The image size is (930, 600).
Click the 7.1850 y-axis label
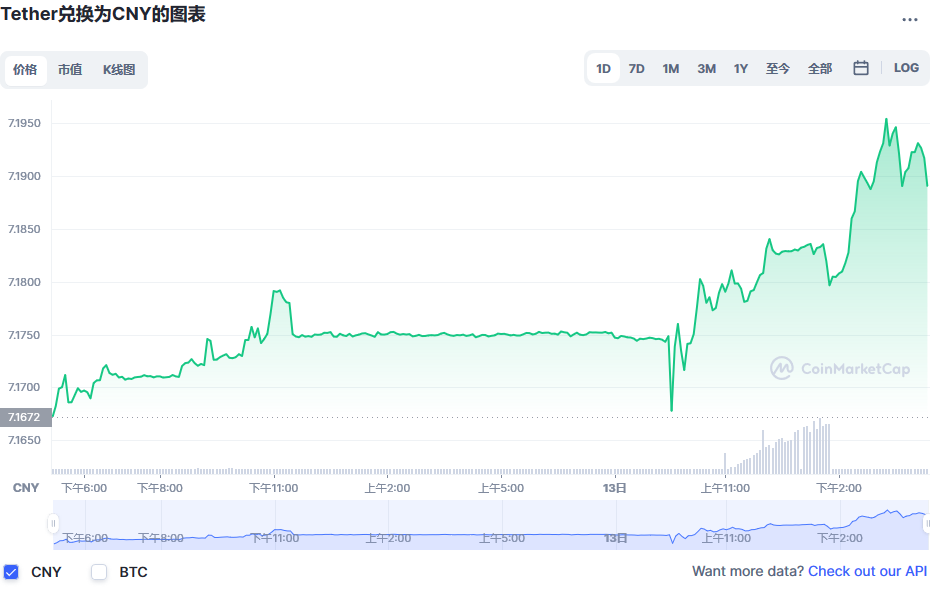coord(24,229)
